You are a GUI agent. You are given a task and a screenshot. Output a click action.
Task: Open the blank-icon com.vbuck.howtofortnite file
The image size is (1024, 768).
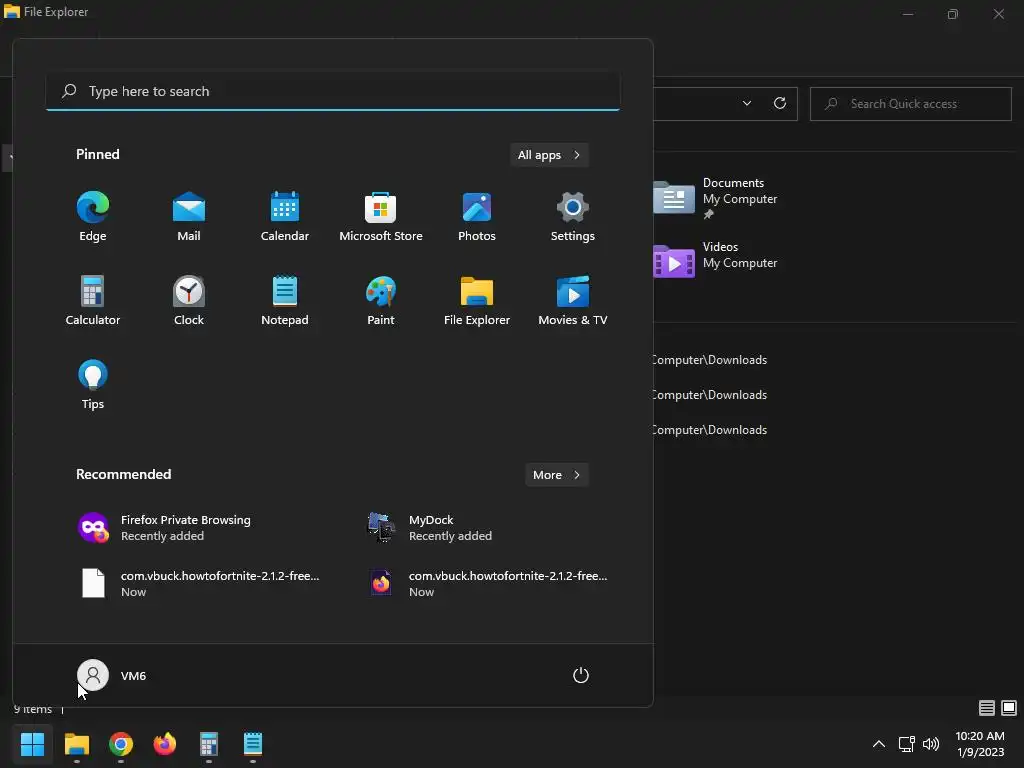[202, 583]
